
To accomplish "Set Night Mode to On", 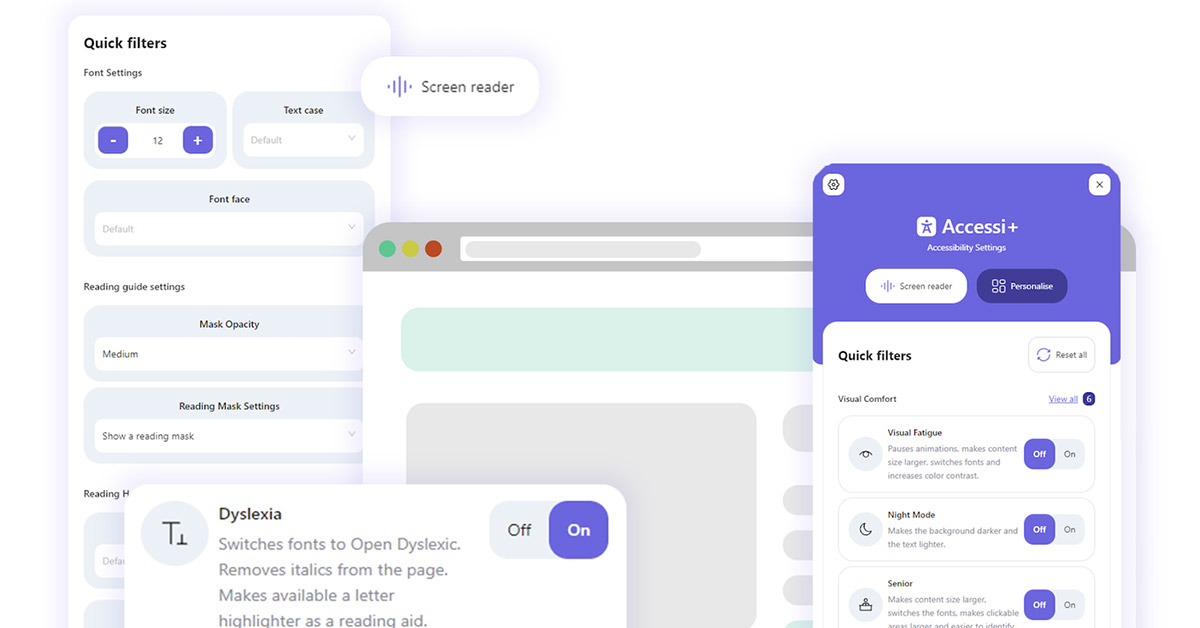I will click(x=1069, y=530).
